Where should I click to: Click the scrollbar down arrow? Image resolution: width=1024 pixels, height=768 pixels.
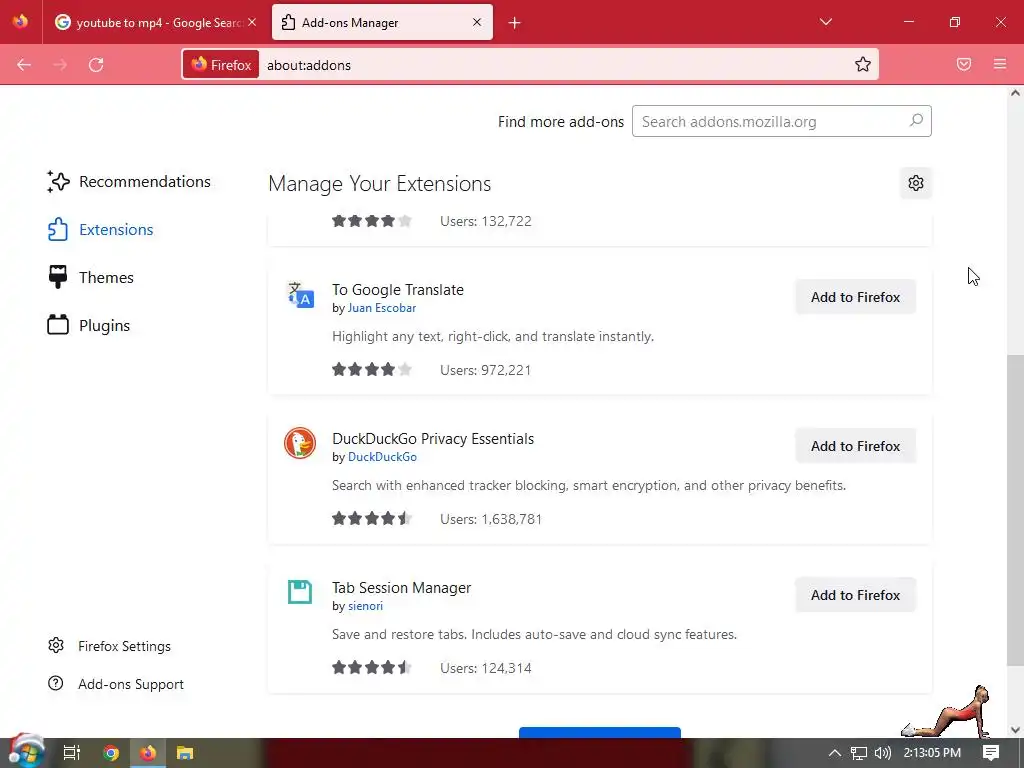click(x=1015, y=729)
